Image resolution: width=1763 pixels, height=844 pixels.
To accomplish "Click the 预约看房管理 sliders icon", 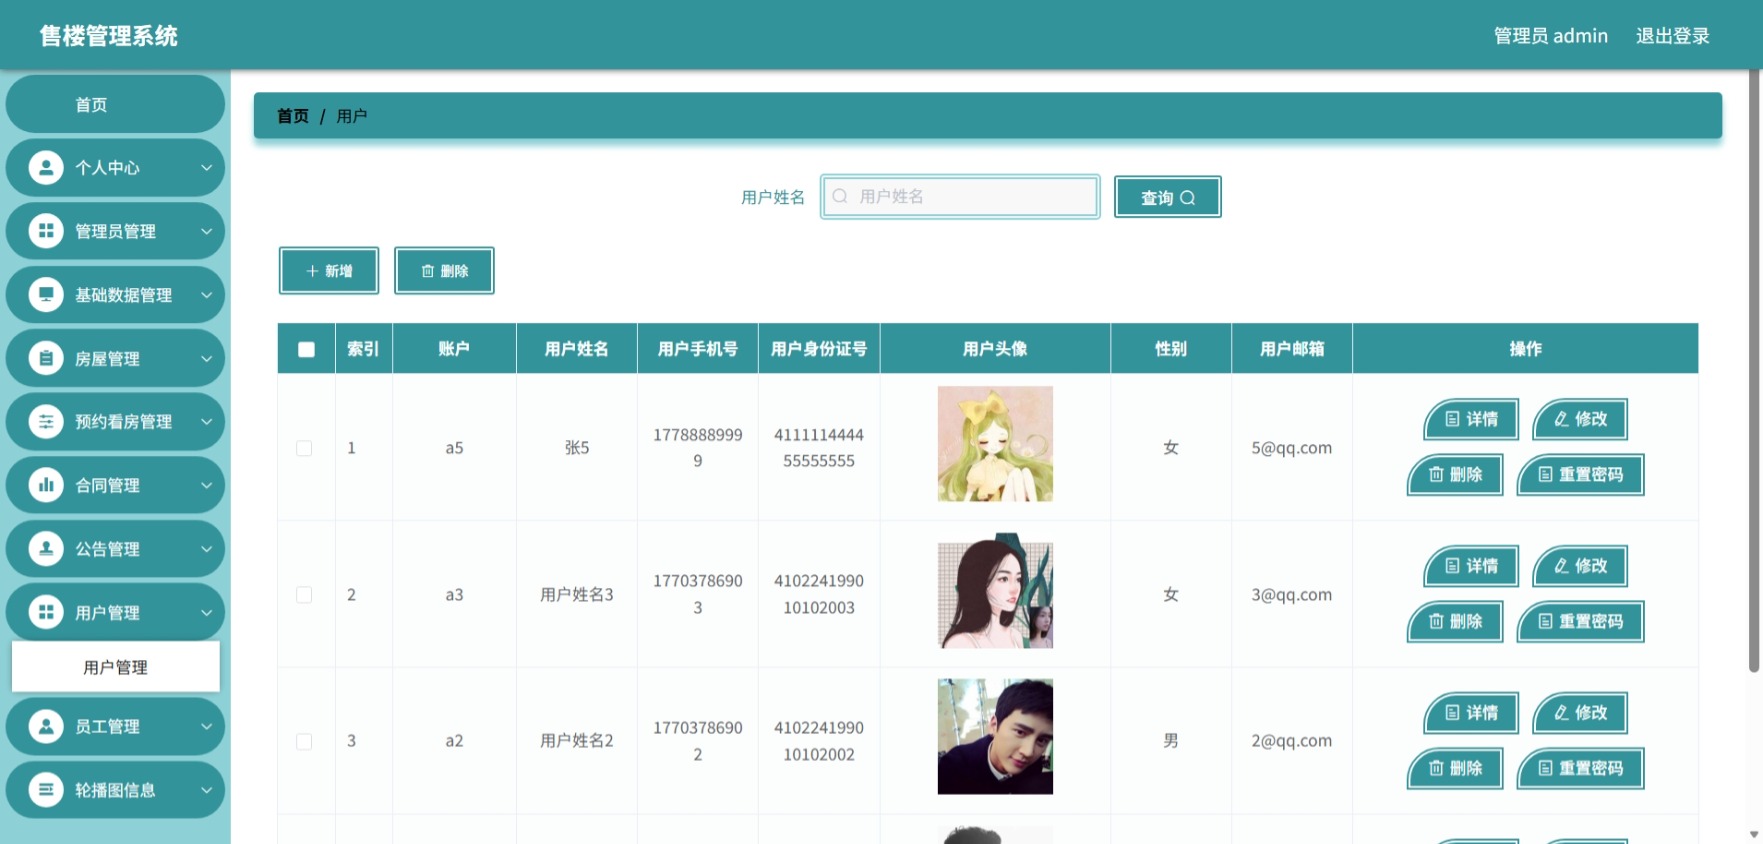I will click(46, 421).
